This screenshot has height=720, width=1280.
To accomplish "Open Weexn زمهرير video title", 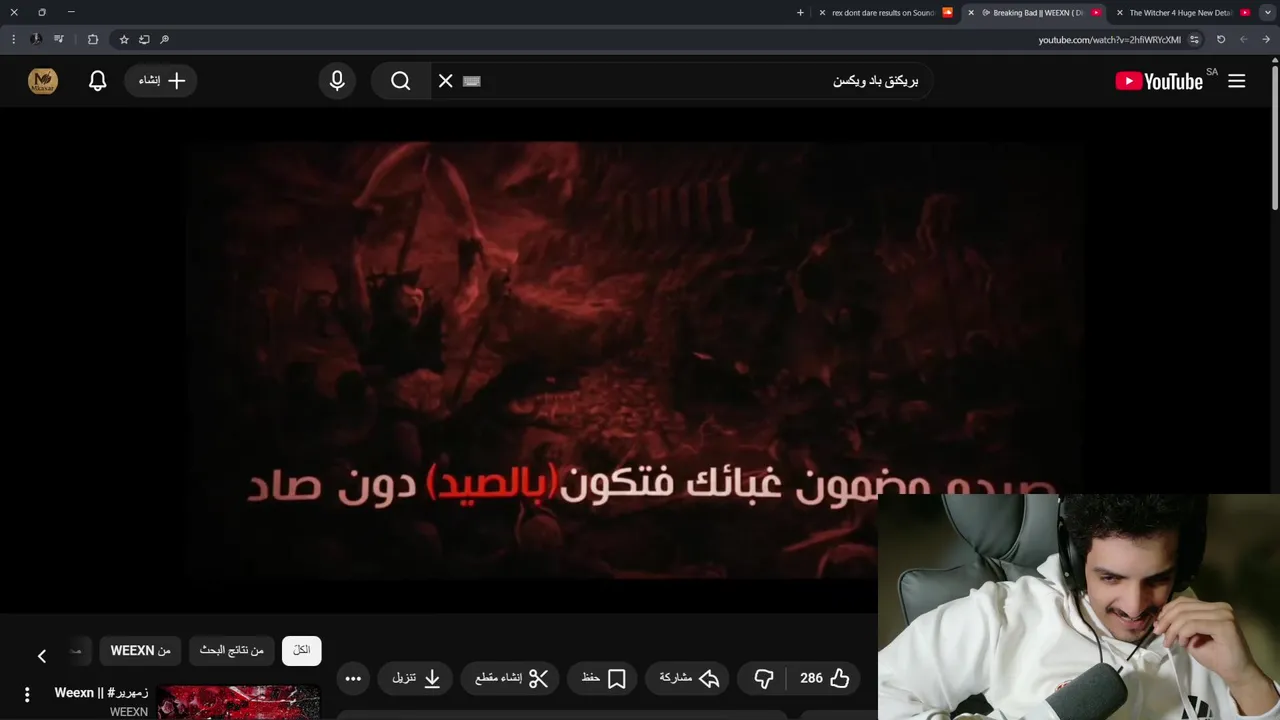I will [x=102, y=693].
